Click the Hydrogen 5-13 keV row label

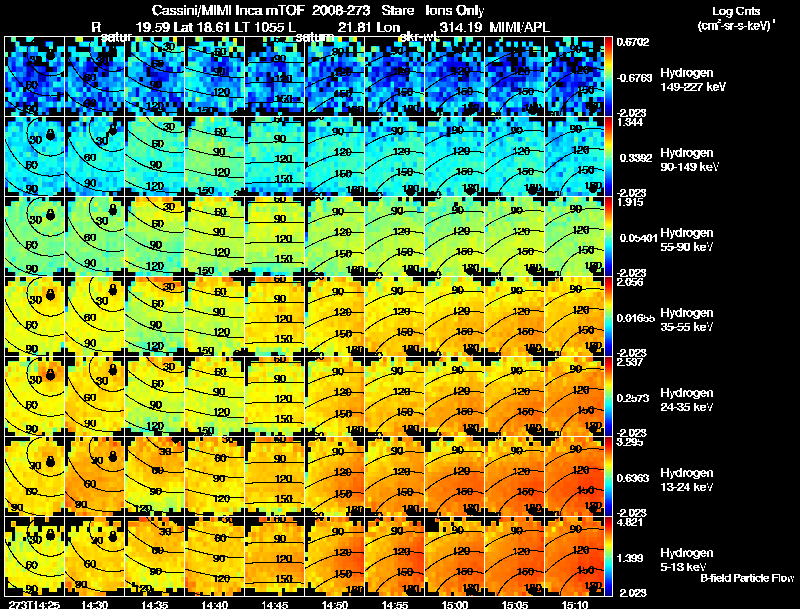(x=687, y=560)
